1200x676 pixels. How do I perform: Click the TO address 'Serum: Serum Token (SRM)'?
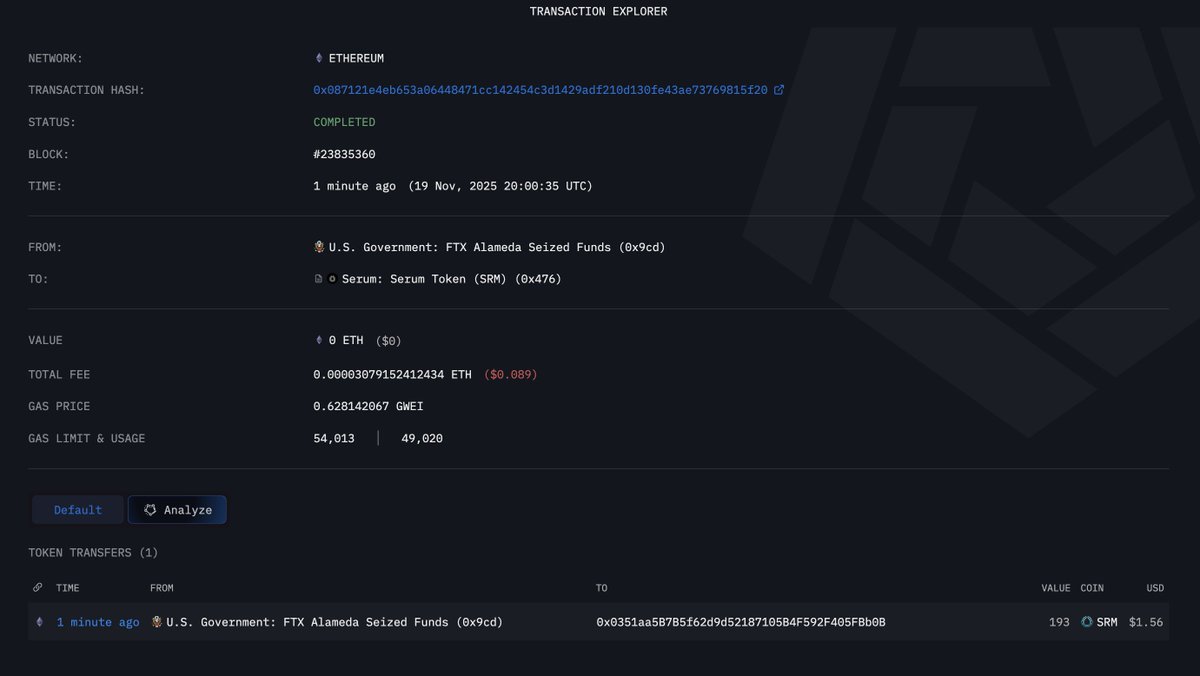point(450,279)
